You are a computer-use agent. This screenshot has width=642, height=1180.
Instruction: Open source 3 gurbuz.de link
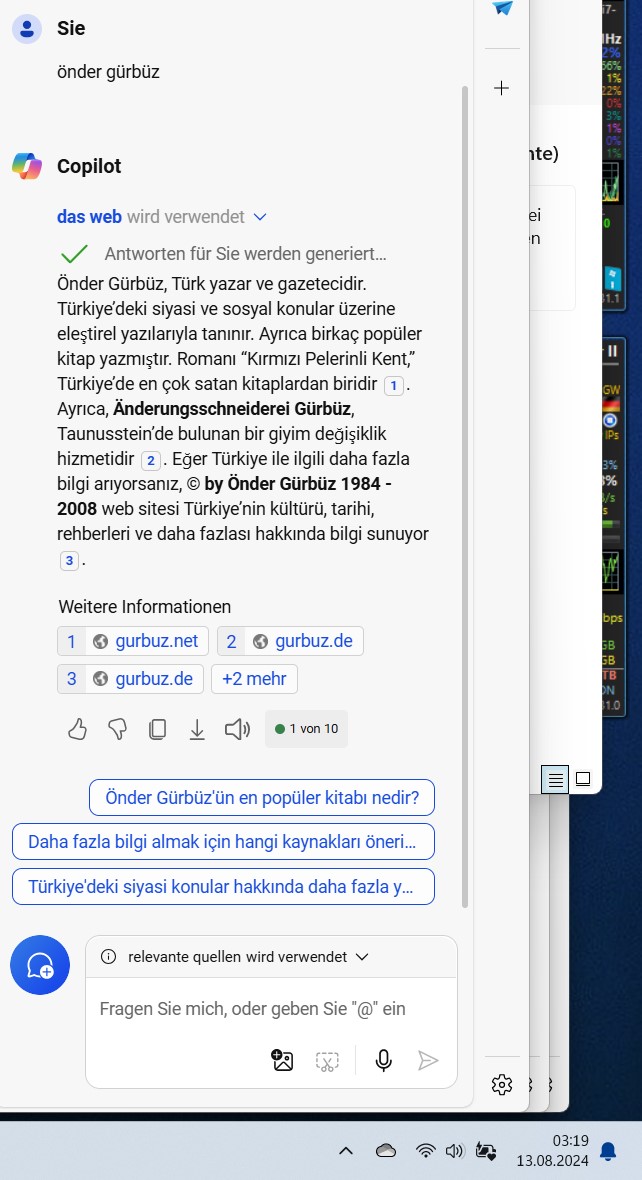[130, 679]
